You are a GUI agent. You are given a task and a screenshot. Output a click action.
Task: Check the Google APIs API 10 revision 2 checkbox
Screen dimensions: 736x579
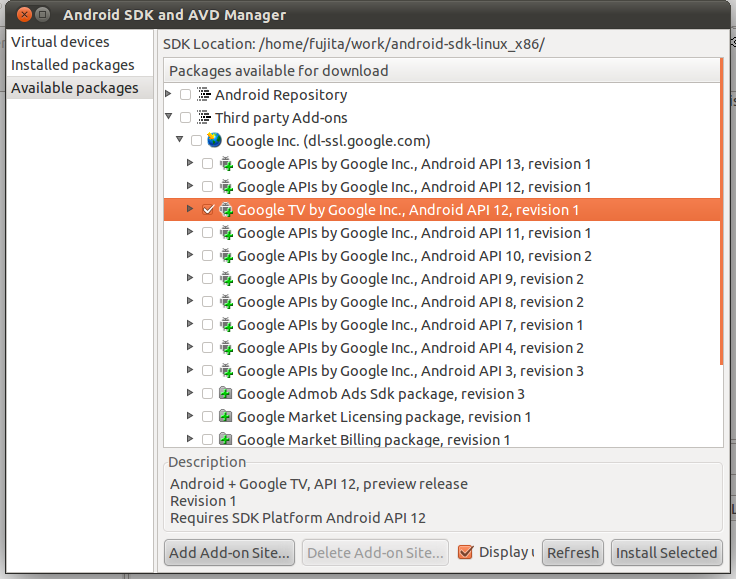point(207,255)
